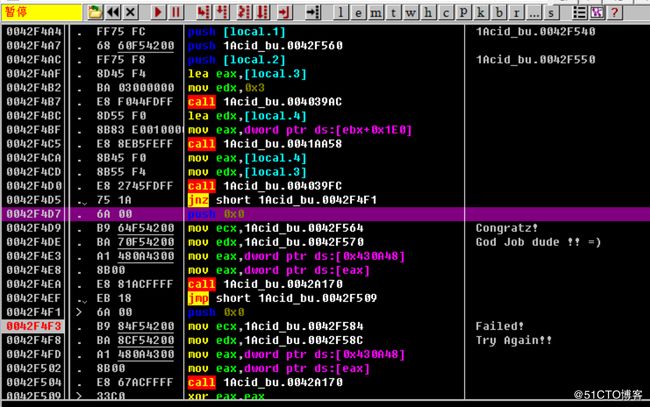Open a file with the folder icon
Viewport: 650px width, 407px height.
[x=95, y=12]
